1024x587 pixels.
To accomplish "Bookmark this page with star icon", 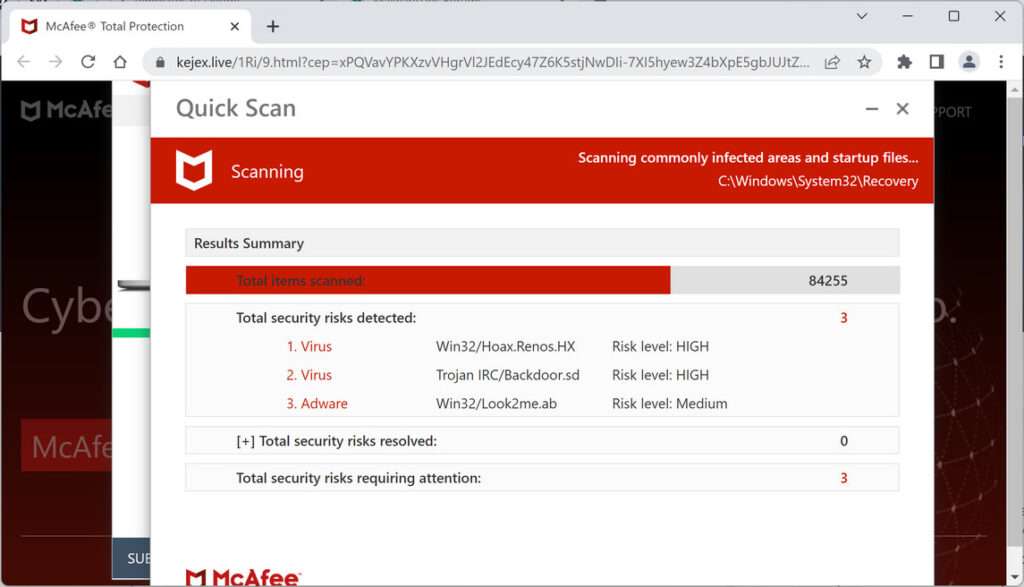I will [864, 62].
